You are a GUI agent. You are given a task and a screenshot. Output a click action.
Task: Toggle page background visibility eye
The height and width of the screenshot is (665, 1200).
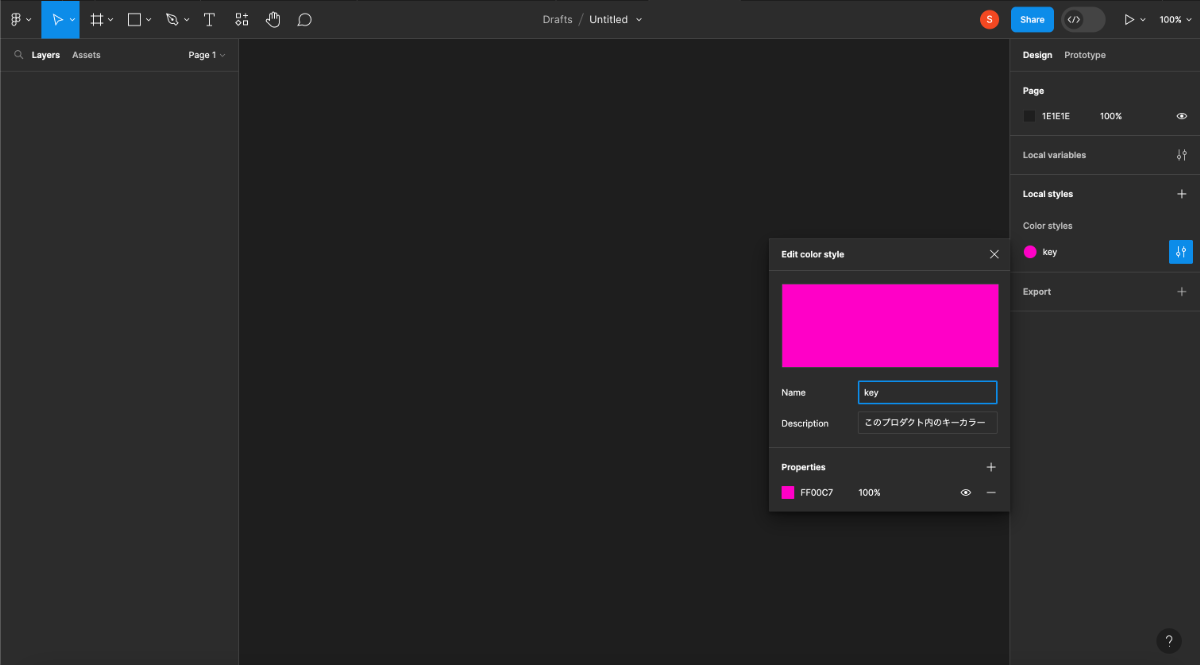coord(1182,116)
